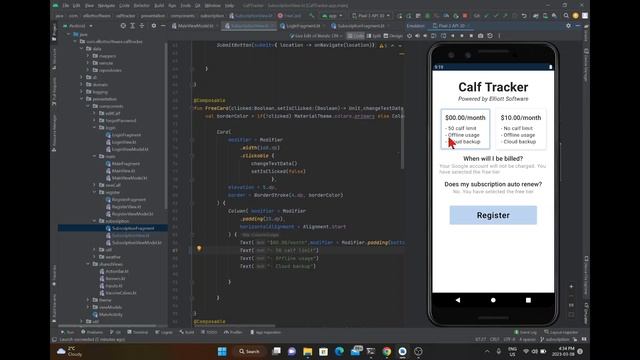Collapse the subscription folder in tree

pos(94,221)
